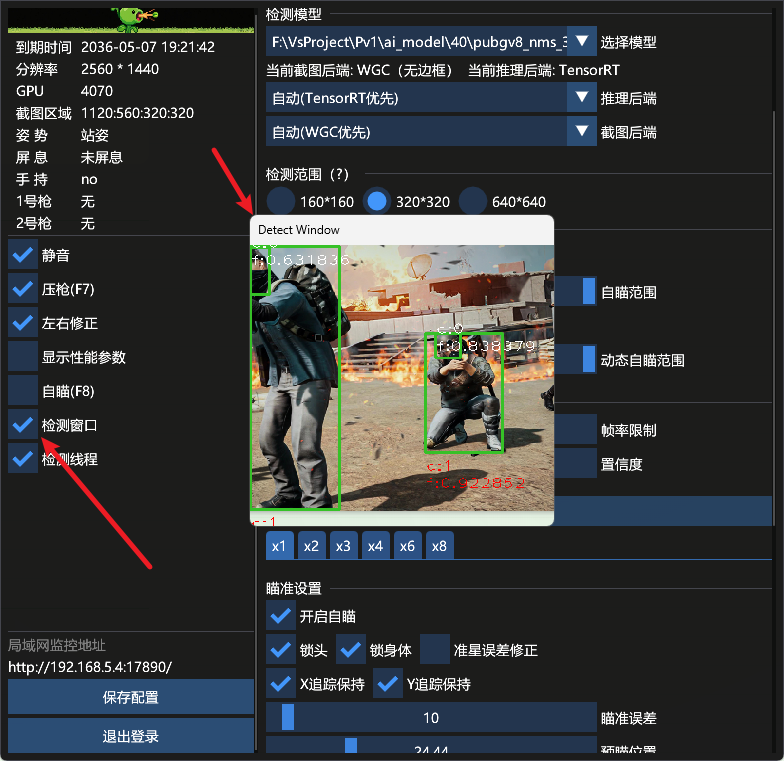Click the 退出登录 button

click(130, 736)
